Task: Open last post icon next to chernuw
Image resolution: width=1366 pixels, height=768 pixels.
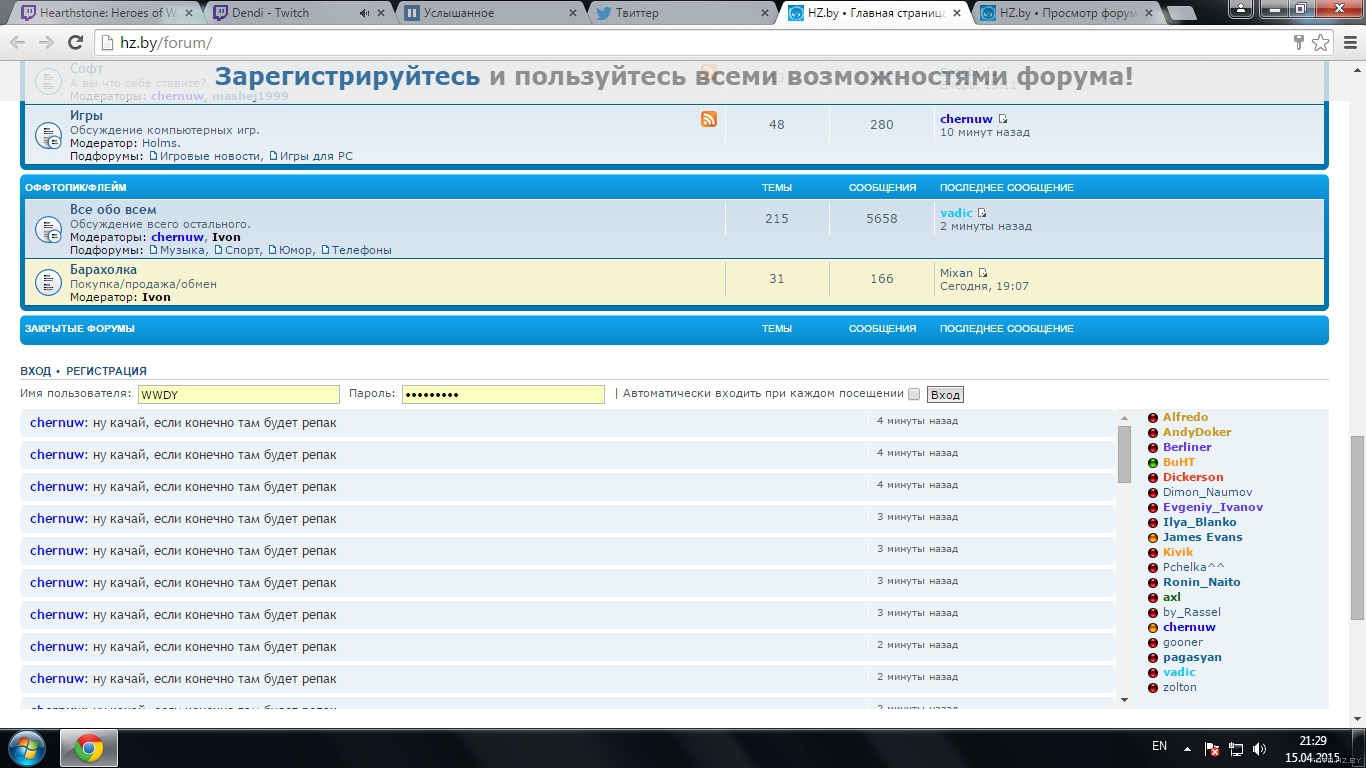Action: tap(1003, 119)
